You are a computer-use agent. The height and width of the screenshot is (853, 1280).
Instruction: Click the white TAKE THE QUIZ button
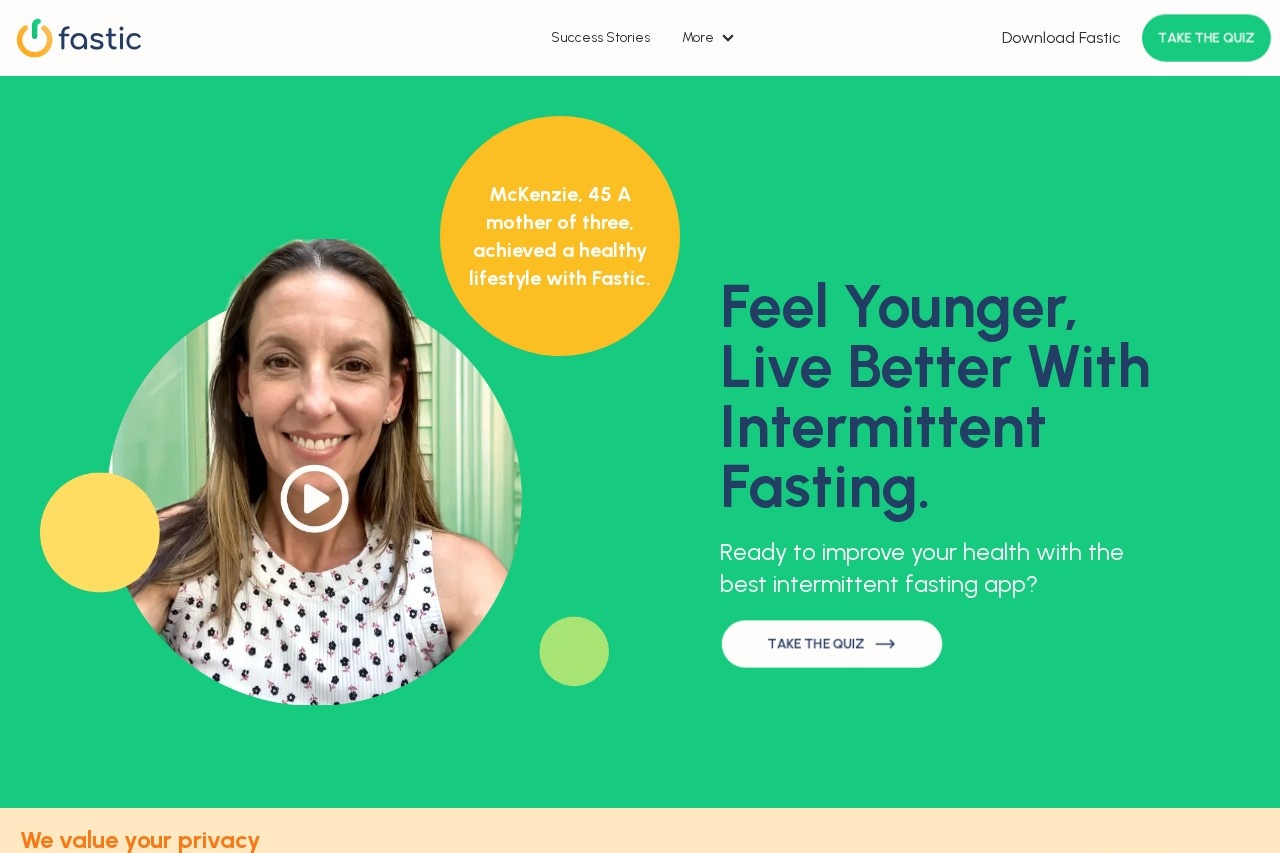click(832, 644)
